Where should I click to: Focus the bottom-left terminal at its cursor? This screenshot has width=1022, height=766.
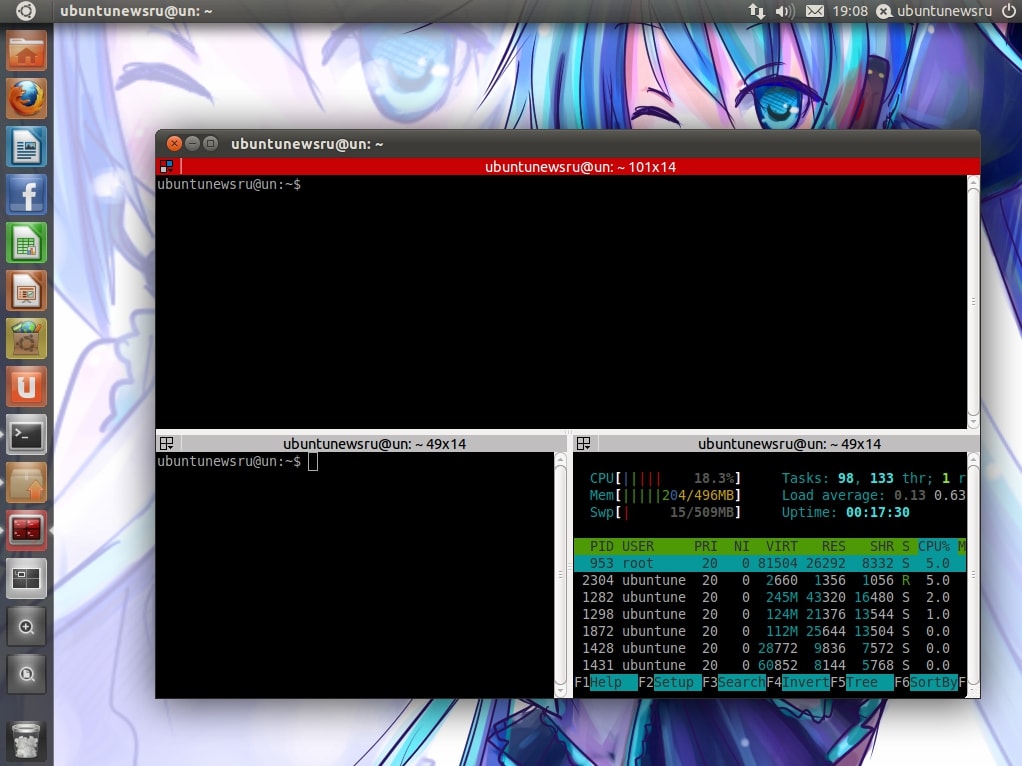click(x=313, y=462)
